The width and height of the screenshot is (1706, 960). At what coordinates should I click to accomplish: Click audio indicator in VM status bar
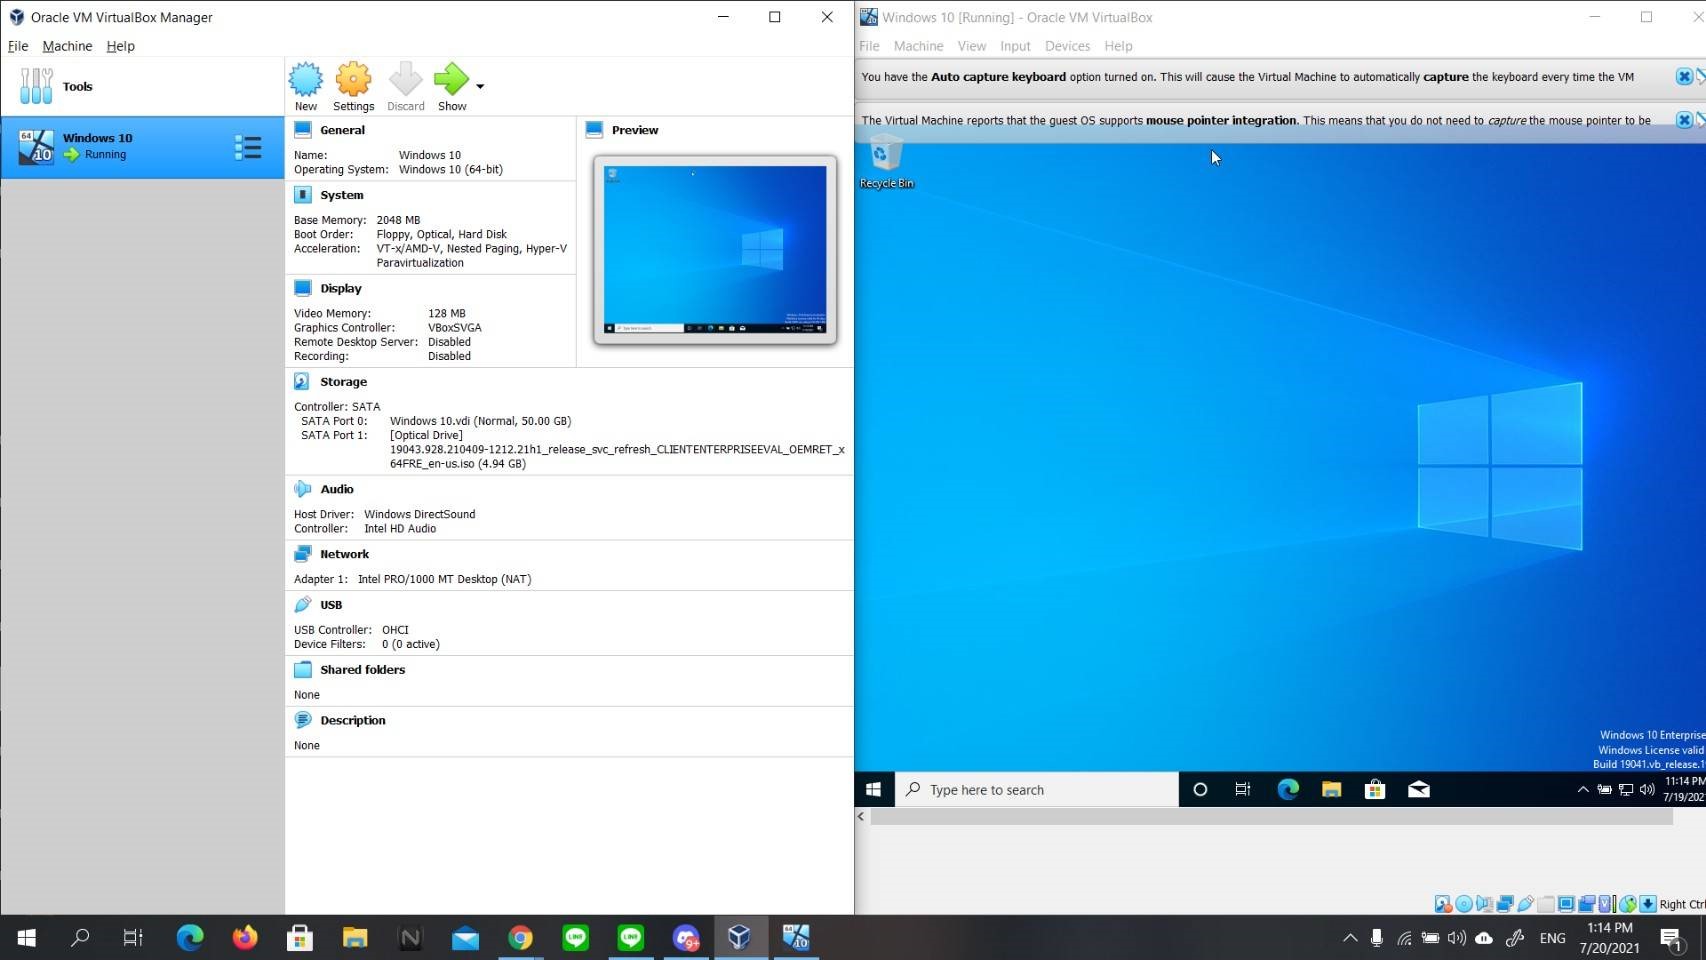click(x=1484, y=904)
